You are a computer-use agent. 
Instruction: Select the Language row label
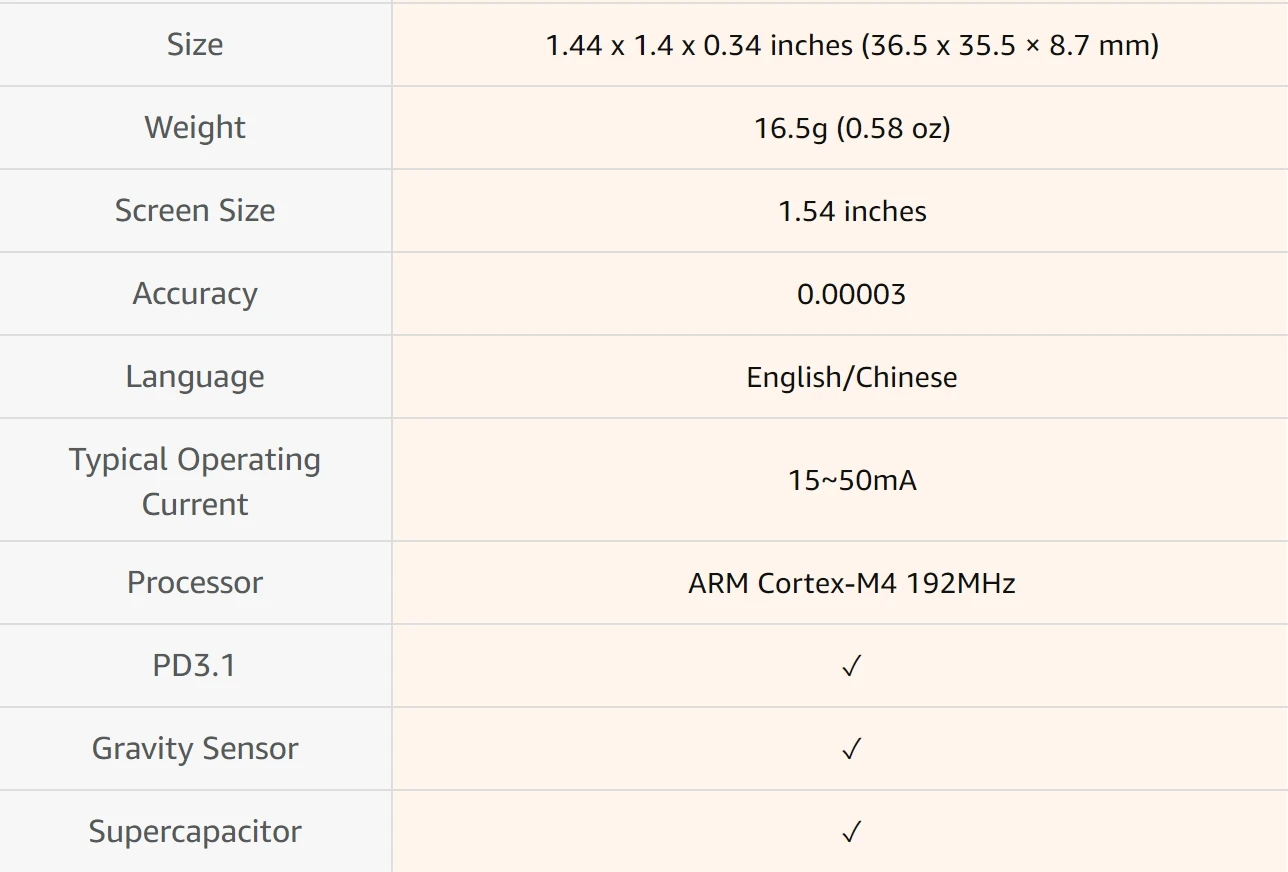click(x=195, y=377)
